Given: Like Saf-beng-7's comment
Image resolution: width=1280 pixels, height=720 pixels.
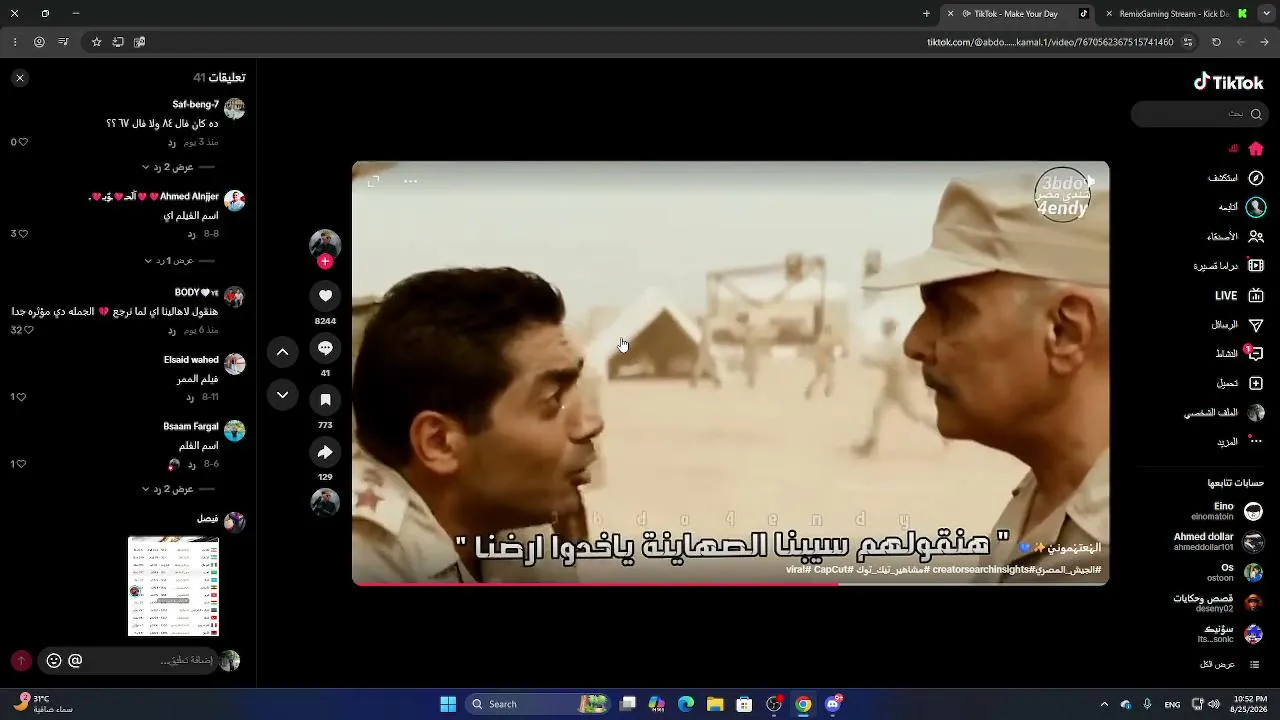Looking at the screenshot, I should click(23, 142).
